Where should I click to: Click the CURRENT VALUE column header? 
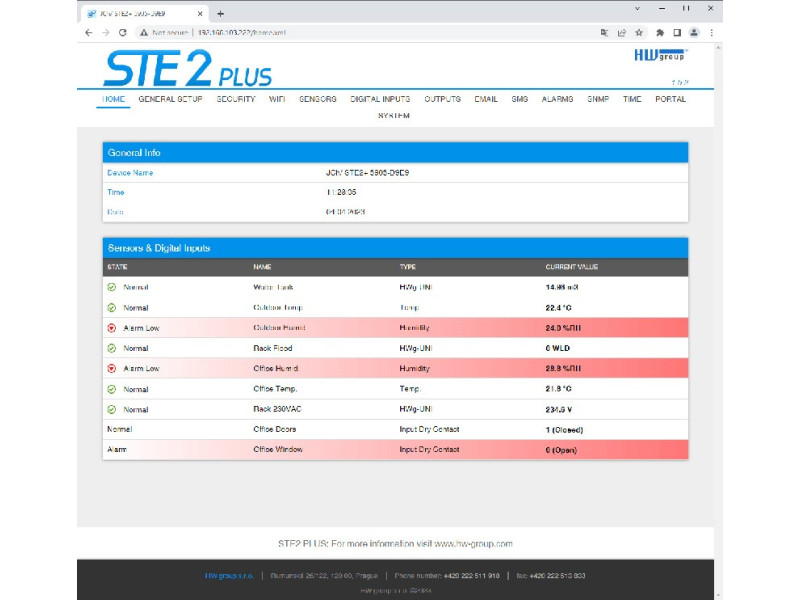572,267
